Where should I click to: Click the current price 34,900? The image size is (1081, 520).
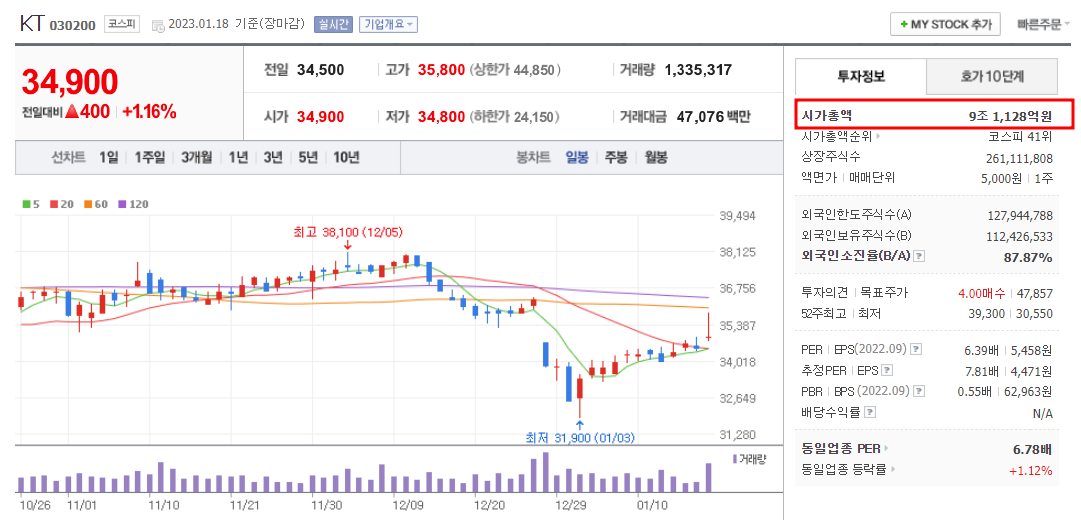tap(70, 82)
